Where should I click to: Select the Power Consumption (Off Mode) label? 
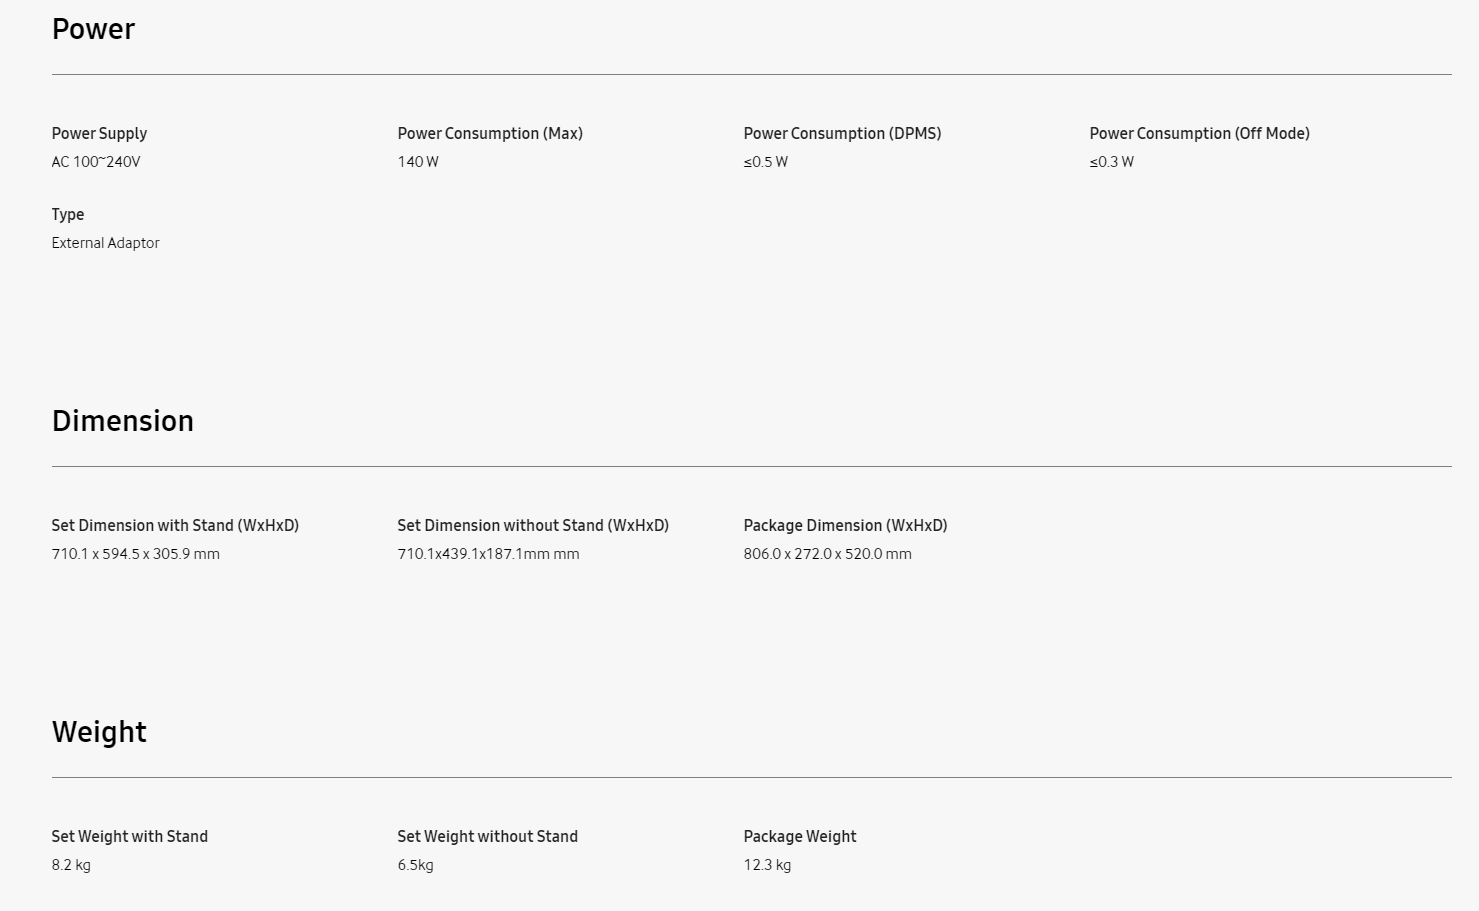1199,133
